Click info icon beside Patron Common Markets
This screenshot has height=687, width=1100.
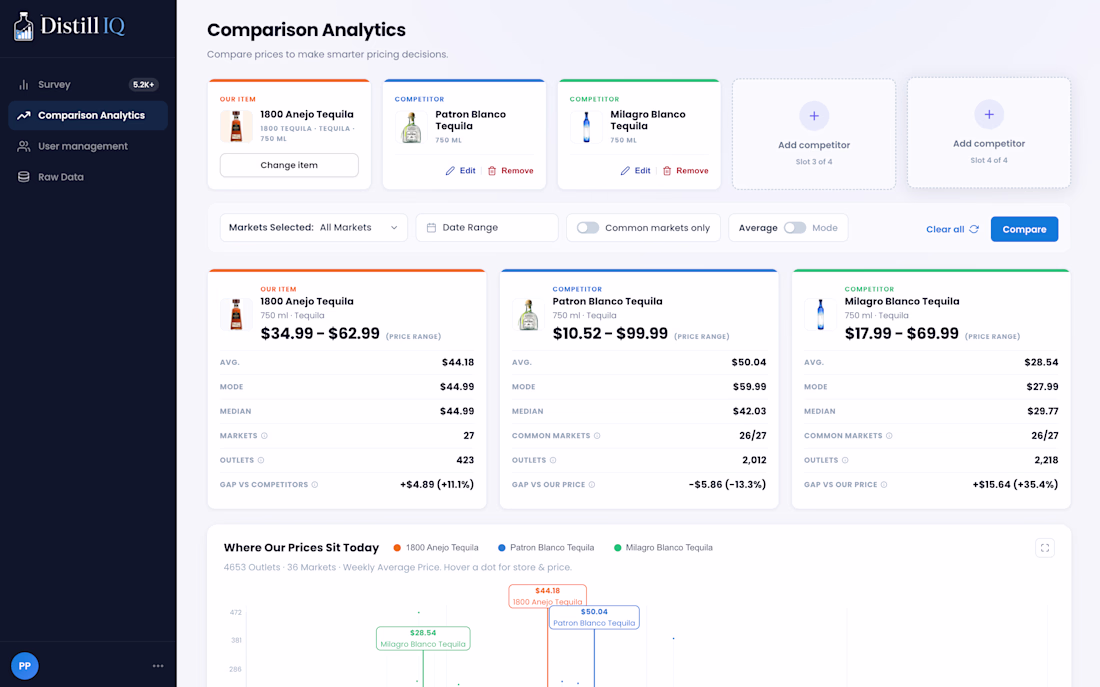[597, 436]
